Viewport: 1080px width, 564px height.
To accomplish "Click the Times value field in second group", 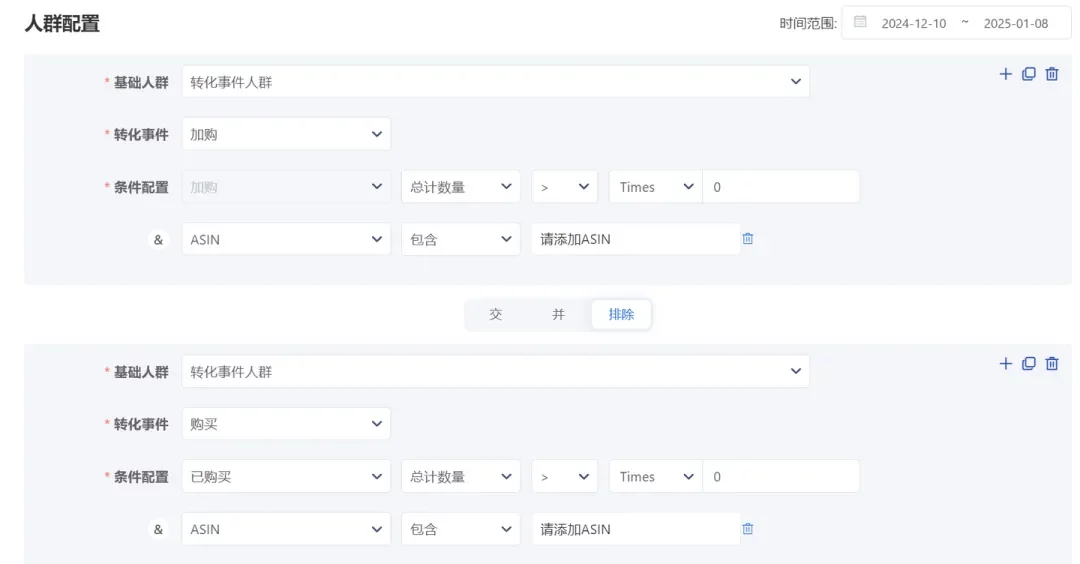I will (780, 477).
